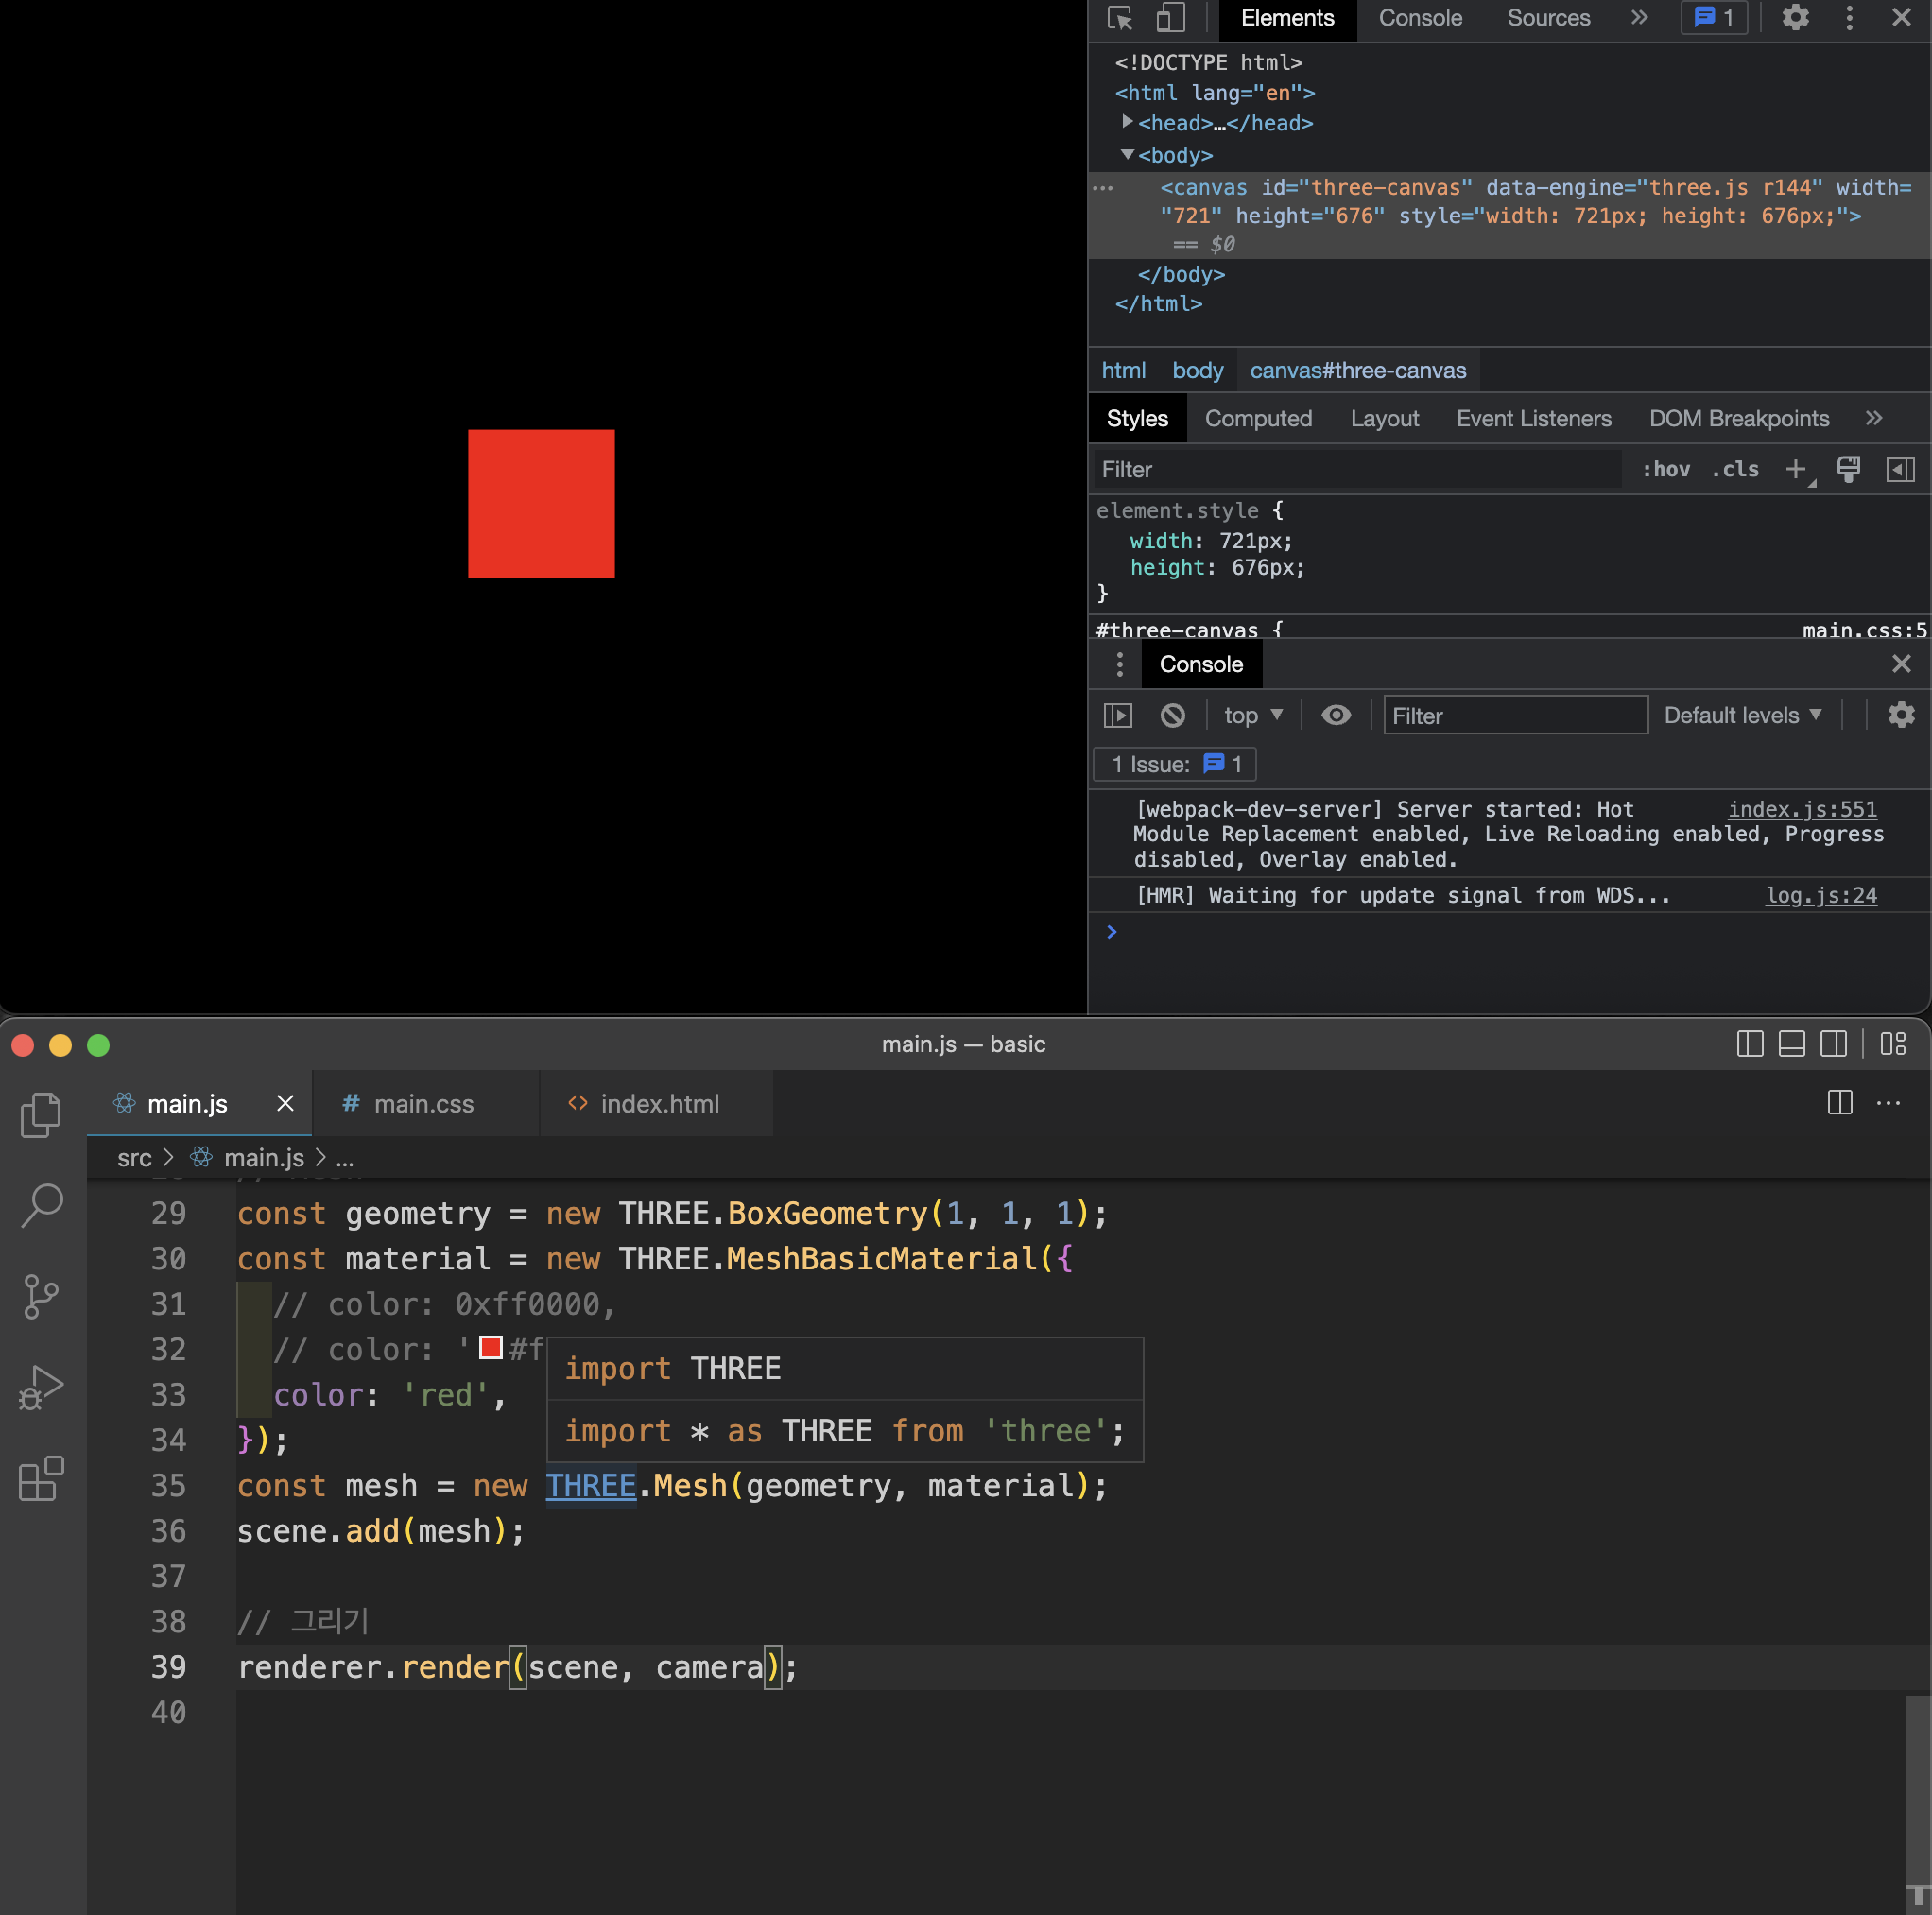1932x1915 pixels.
Task: Open DevTools settings gear
Action: tap(1796, 18)
